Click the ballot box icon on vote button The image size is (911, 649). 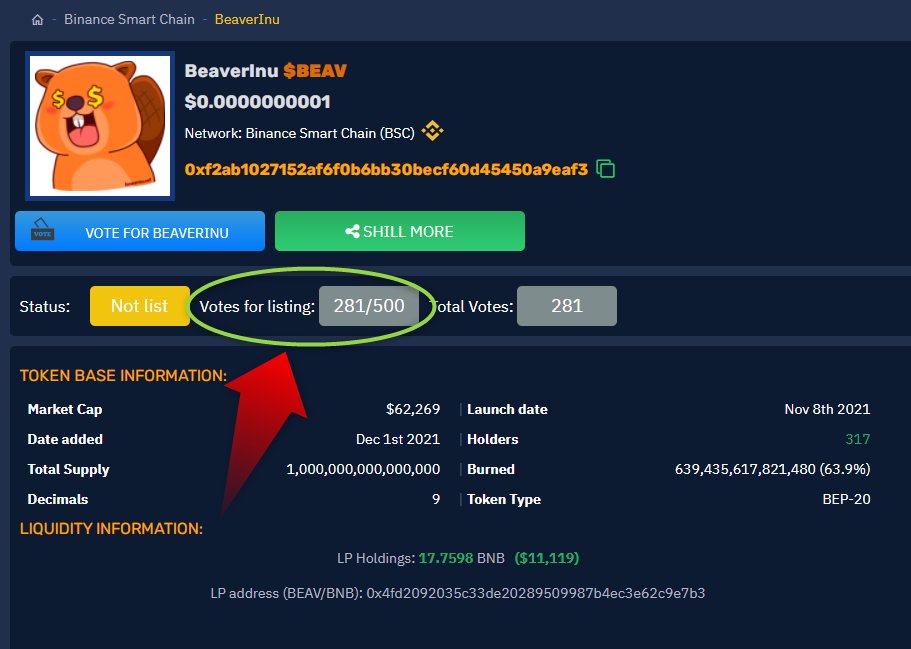(x=42, y=229)
